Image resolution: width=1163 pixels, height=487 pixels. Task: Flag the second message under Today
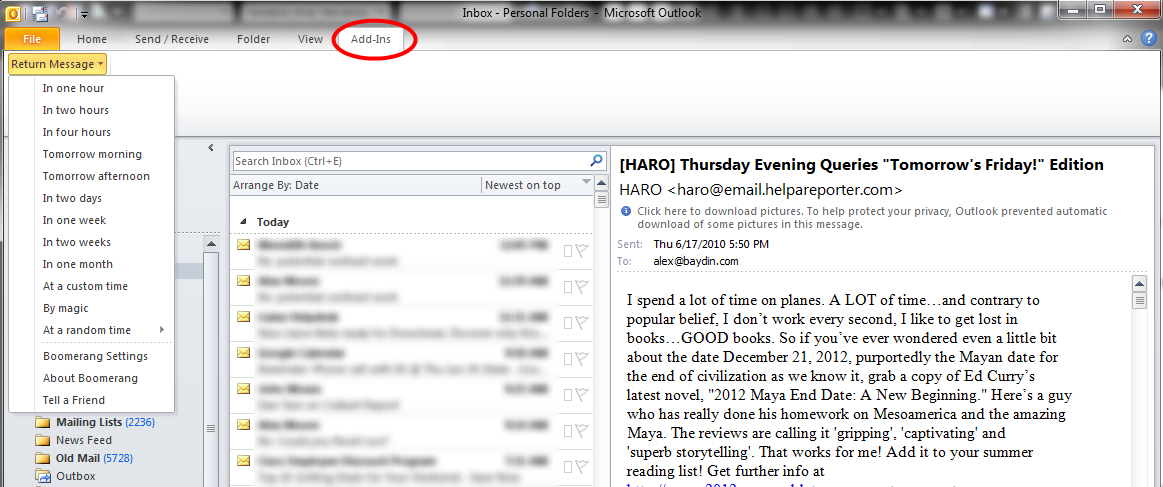(582, 287)
